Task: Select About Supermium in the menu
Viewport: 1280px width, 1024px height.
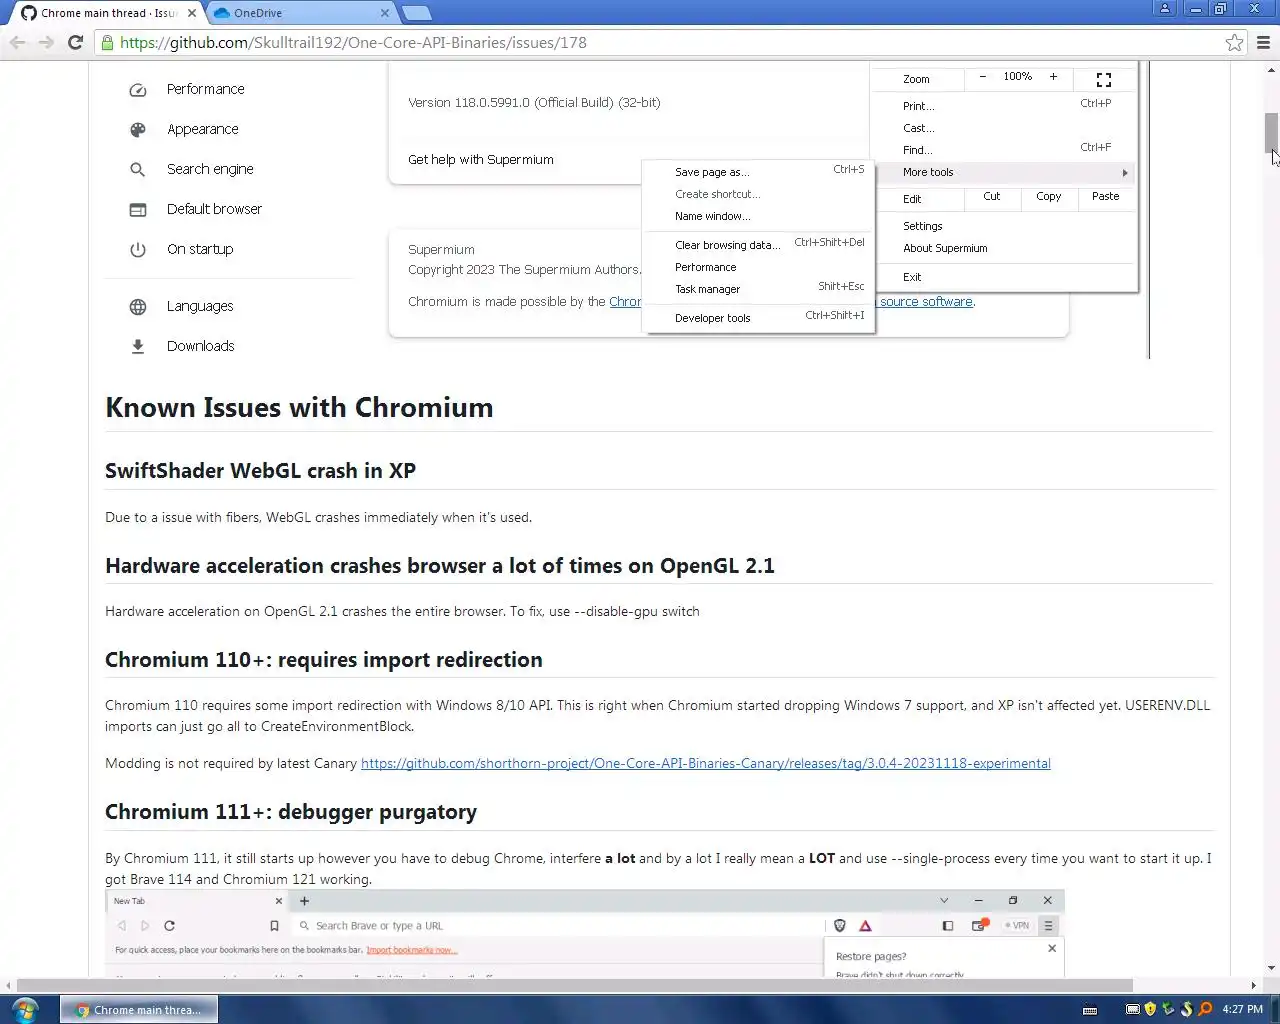Action: click(x=1005, y=248)
